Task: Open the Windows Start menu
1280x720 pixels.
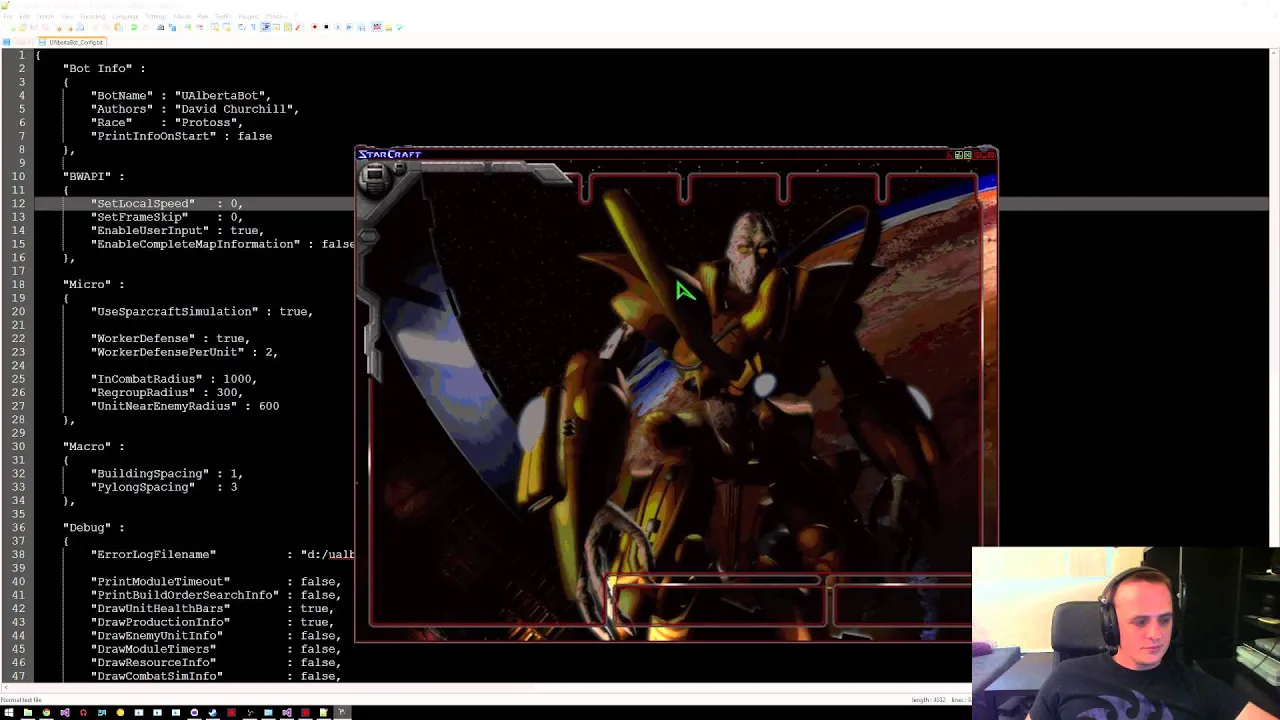Action: pos(9,712)
